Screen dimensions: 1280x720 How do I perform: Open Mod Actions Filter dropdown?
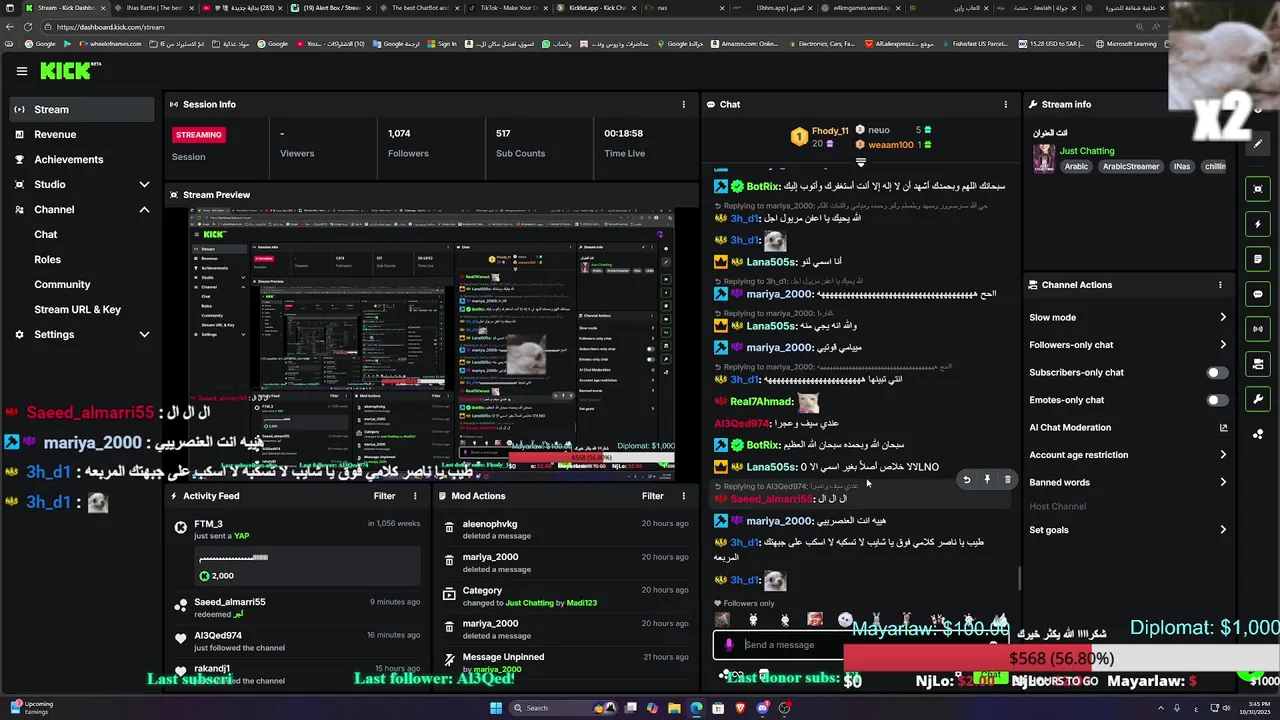pyautogui.click(x=653, y=496)
